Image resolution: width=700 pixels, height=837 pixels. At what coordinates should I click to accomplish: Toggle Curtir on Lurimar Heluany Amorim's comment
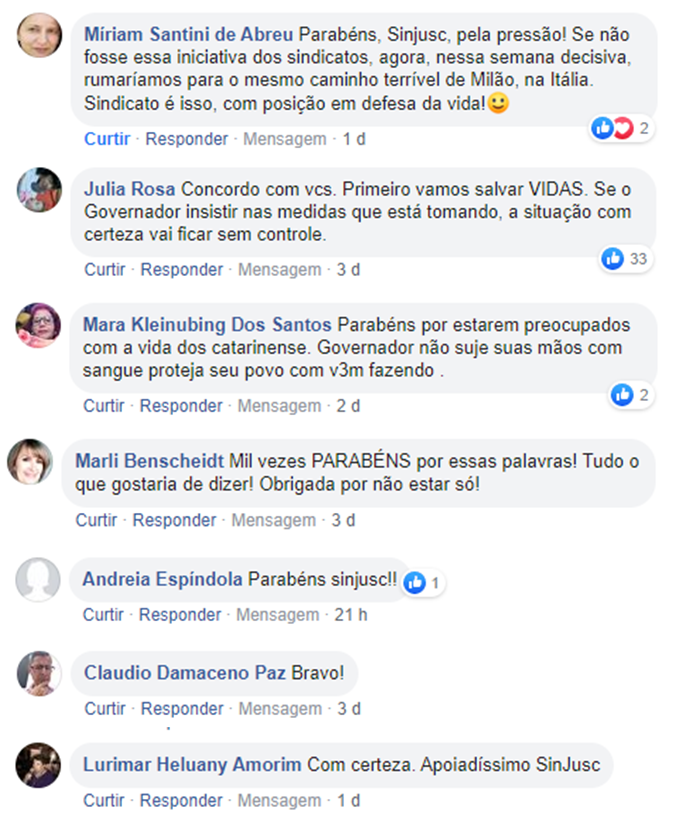(104, 800)
